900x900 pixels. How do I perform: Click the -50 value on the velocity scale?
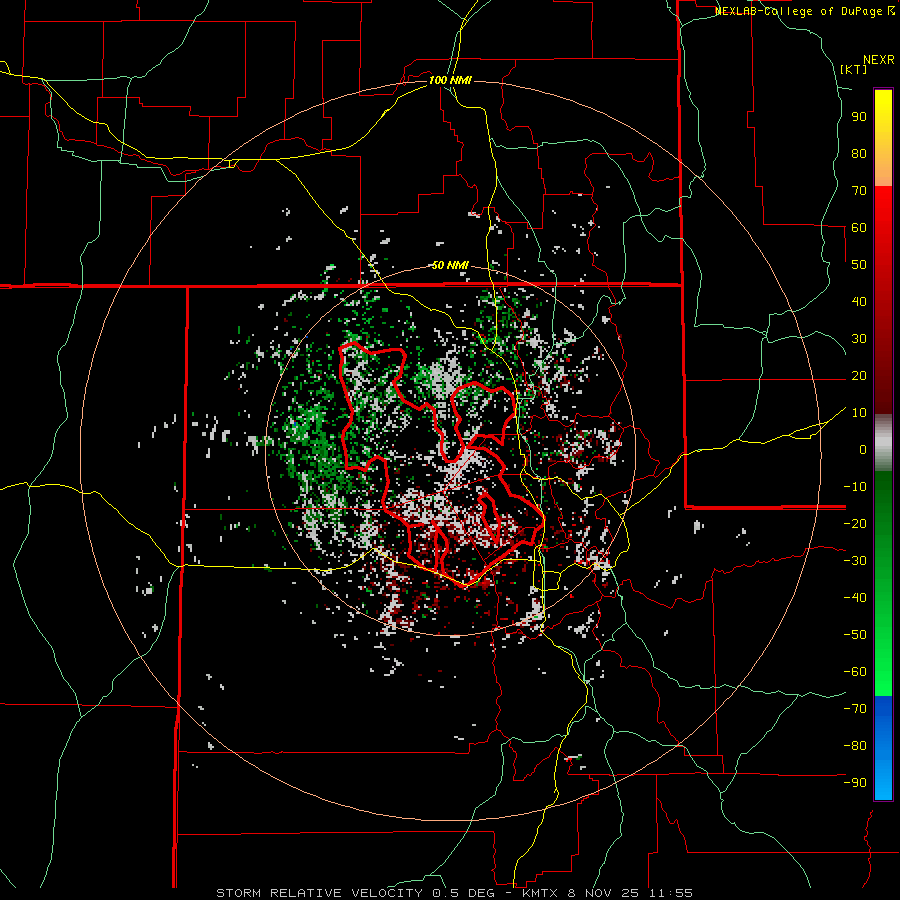[855, 635]
